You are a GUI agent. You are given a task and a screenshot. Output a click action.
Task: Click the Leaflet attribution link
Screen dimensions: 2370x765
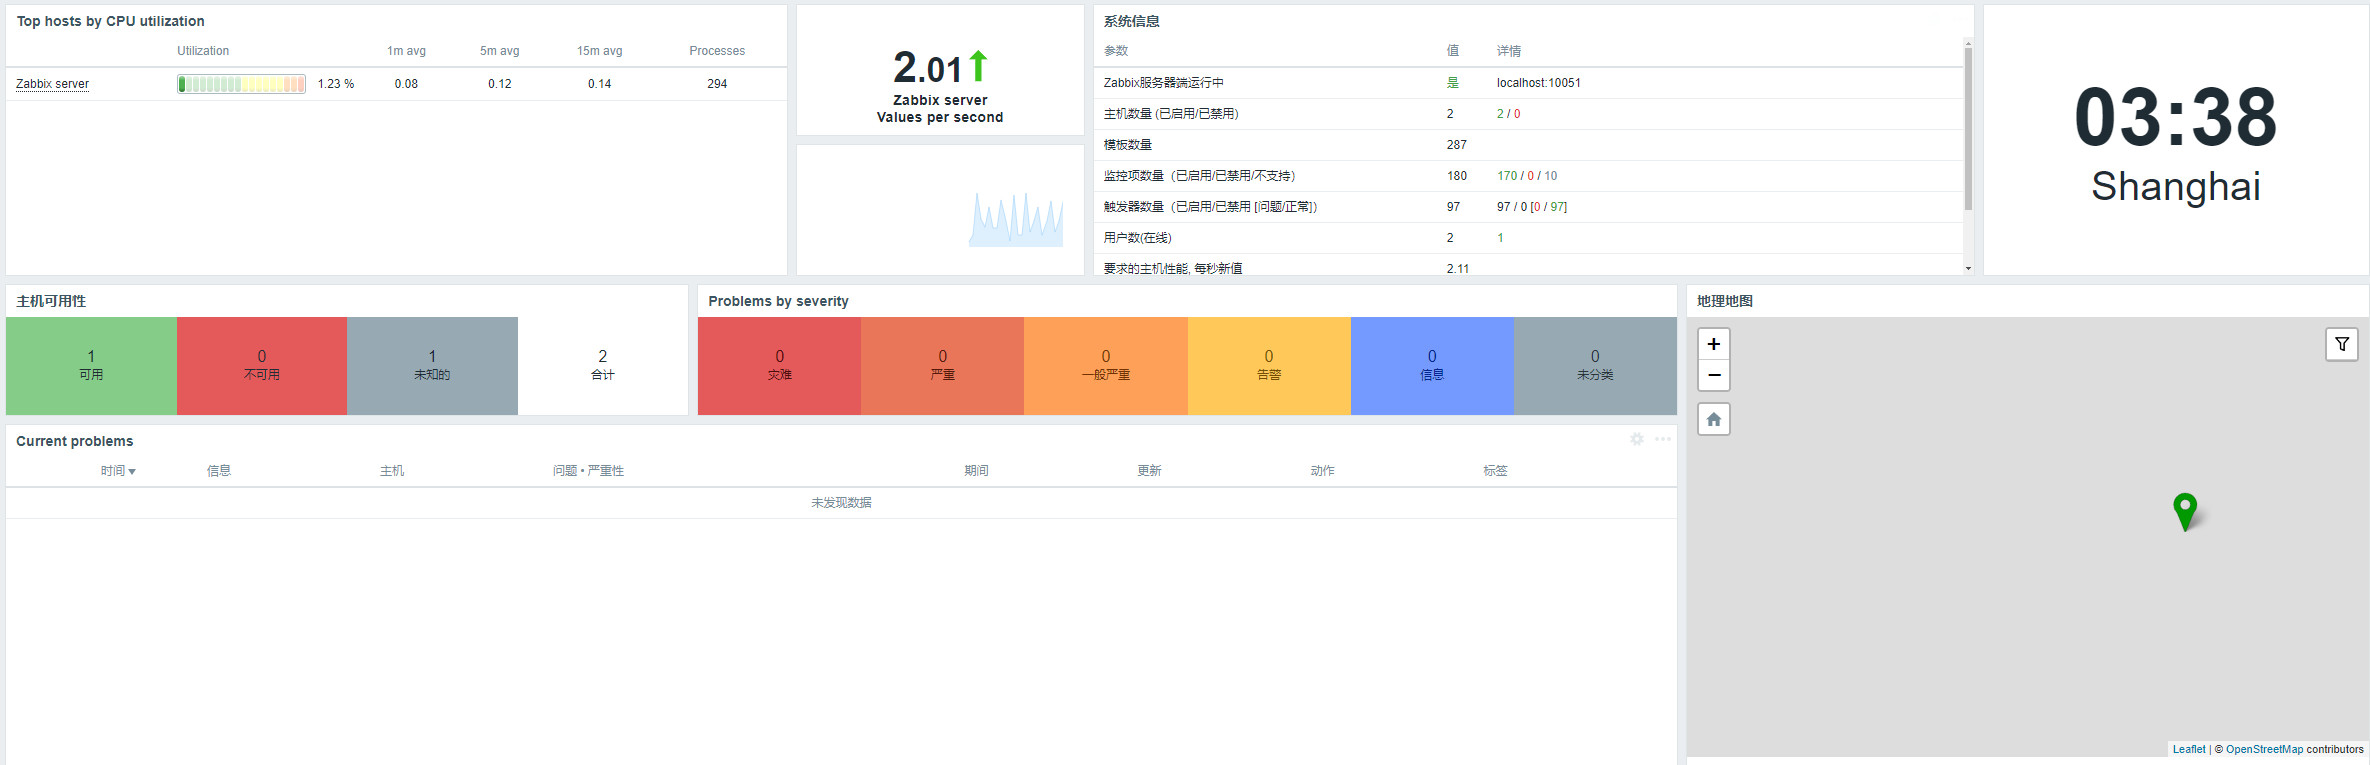2189,749
